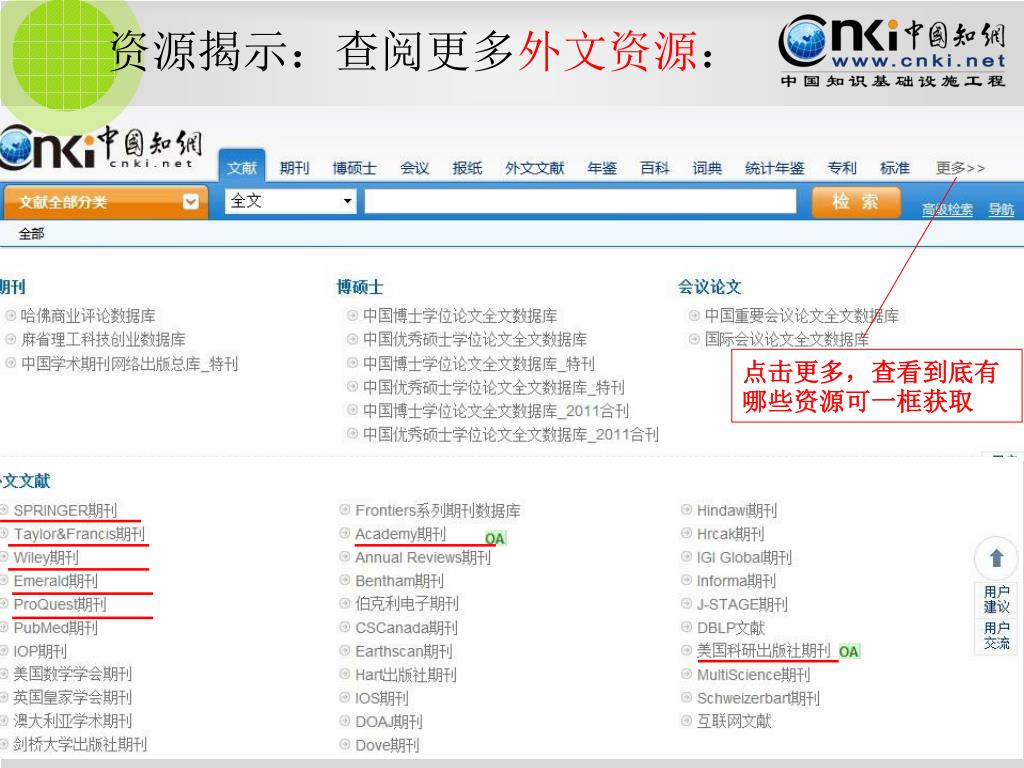Click the 用户建议 side button
The height and width of the screenshot is (768, 1024).
click(x=997, y=599)
